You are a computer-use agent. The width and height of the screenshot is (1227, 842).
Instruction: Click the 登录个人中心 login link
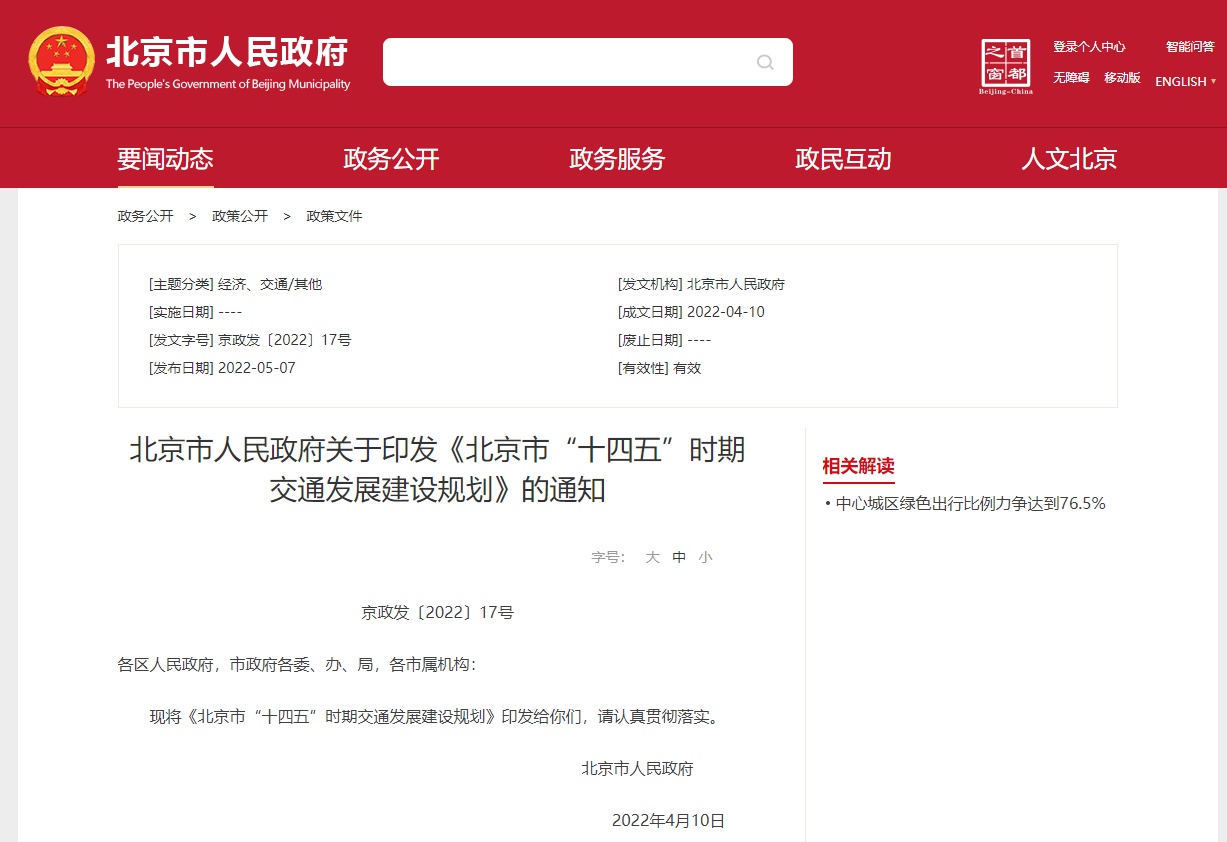[1089, 47]
